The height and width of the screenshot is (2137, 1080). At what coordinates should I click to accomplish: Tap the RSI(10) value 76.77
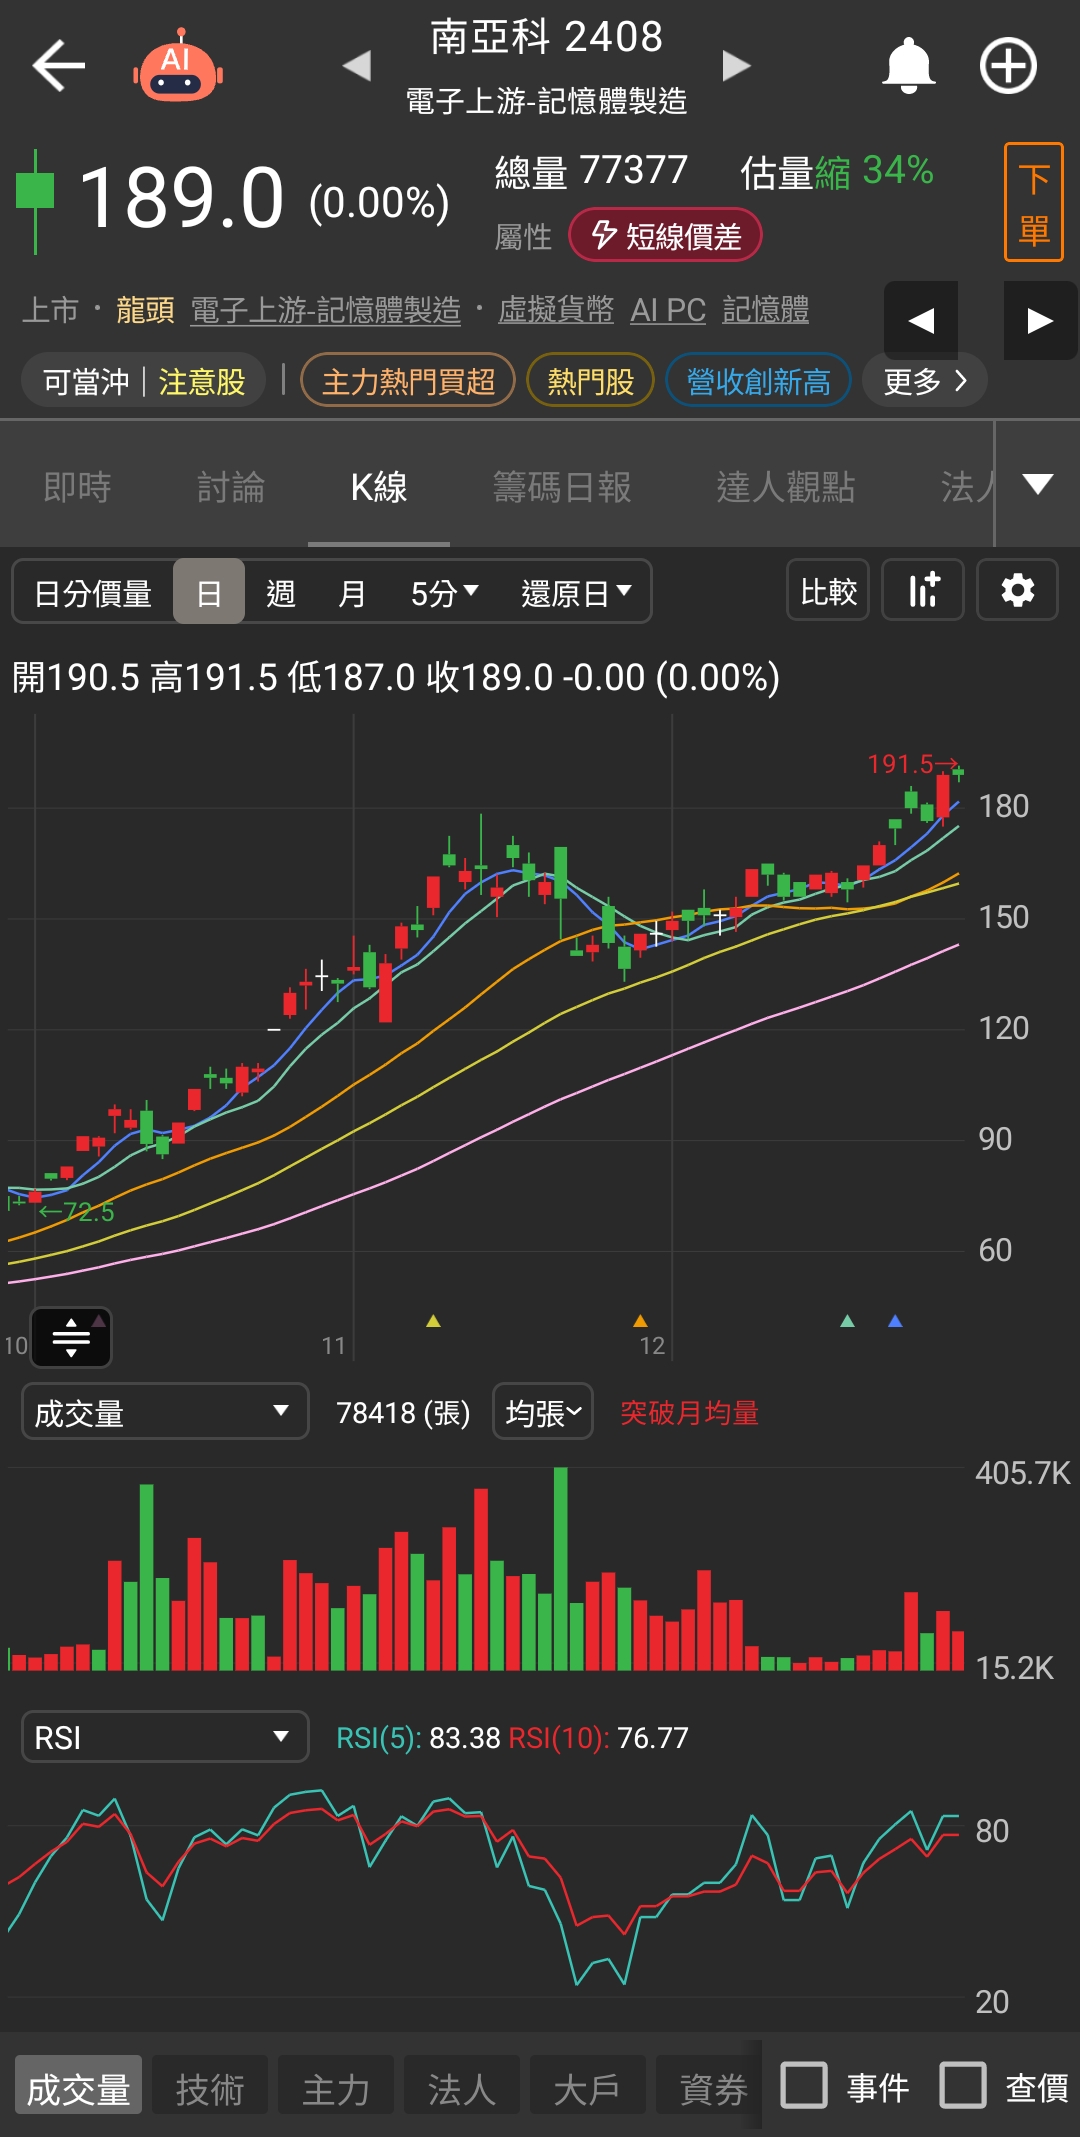pos(653,1738)
